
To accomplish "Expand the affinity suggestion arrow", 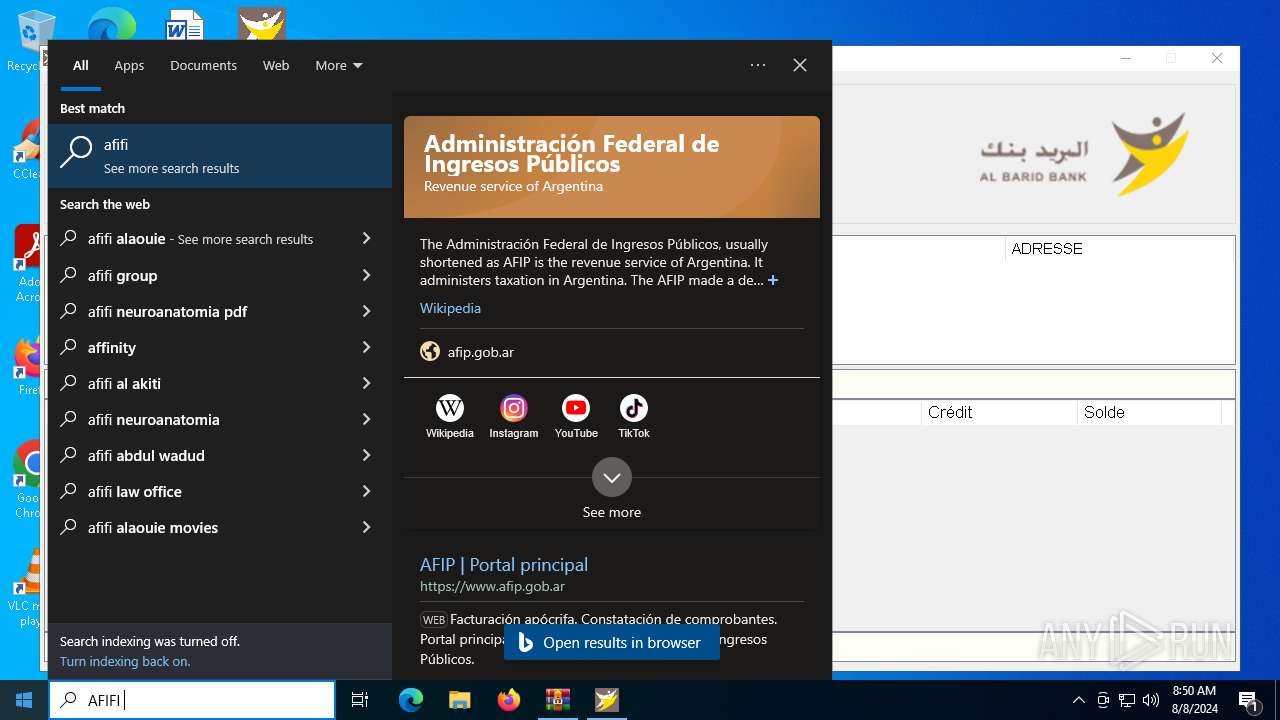I will point(366,347).
